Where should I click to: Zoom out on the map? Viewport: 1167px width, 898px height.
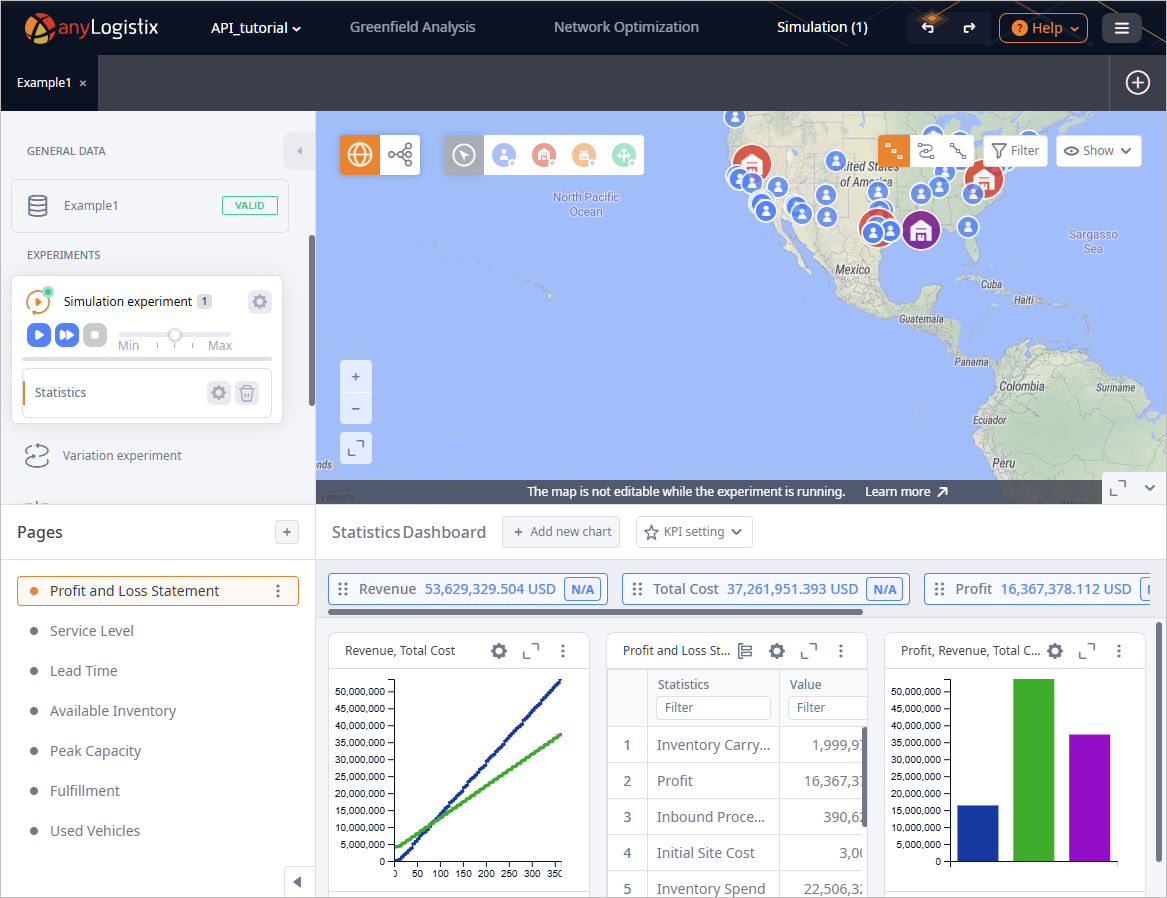coord(356,408)
